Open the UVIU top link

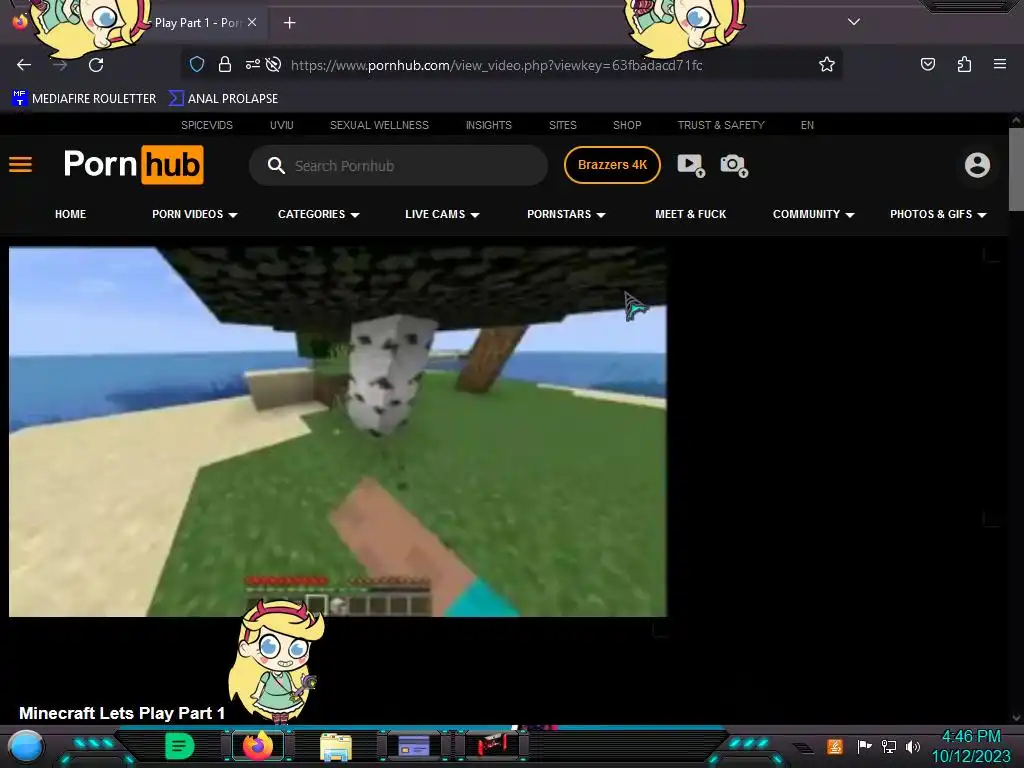click(281, 125)
